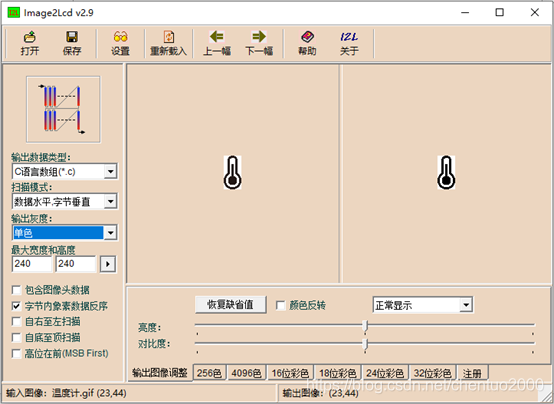Close the Image2Lcd window
Image resolution: width=554 pixels, height=404 pixels.
[x=535, y=13]
